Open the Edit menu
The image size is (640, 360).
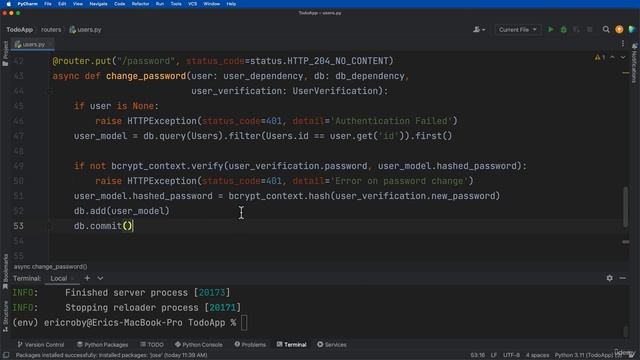point(62,4)
